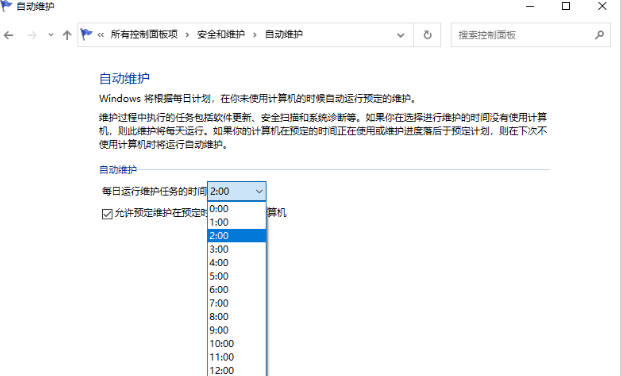Select 3:00 from the time list
Image resolution: width=621 pixels, height=376 pixels.
point(237,249)
